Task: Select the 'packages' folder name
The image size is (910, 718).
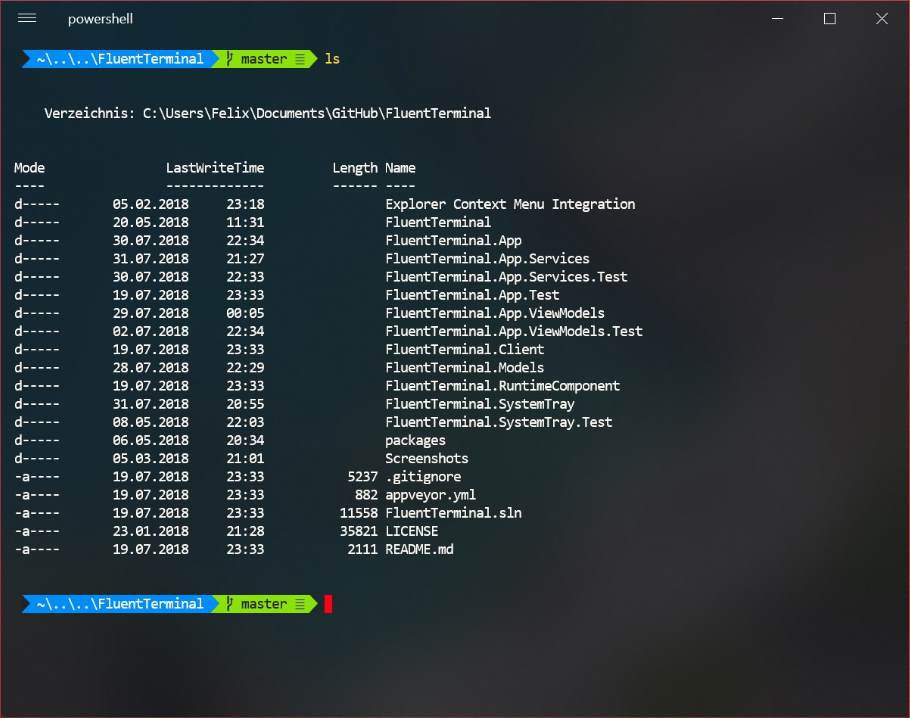Action: coord(415,441)
